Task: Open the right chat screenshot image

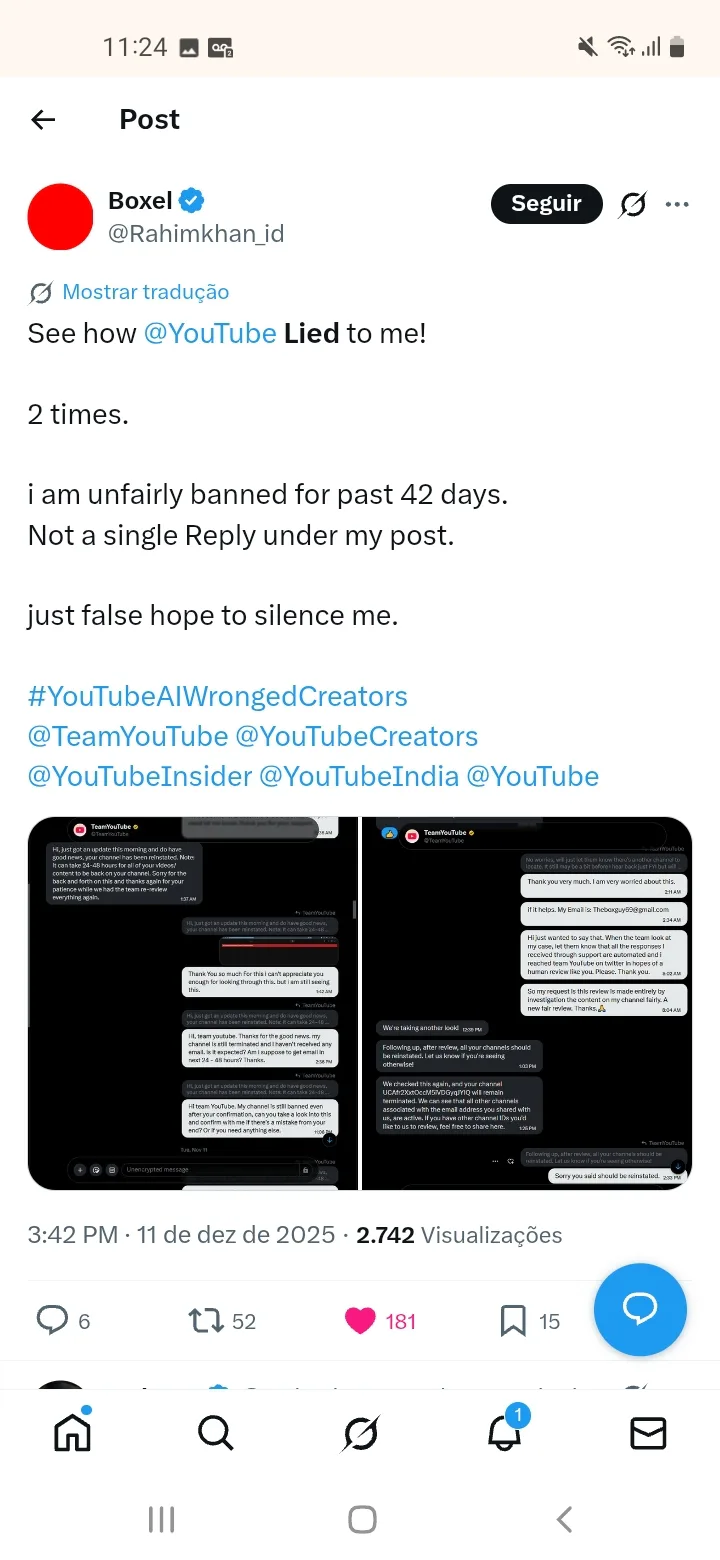Action: pyautogui.click(x=527, y=1003)
